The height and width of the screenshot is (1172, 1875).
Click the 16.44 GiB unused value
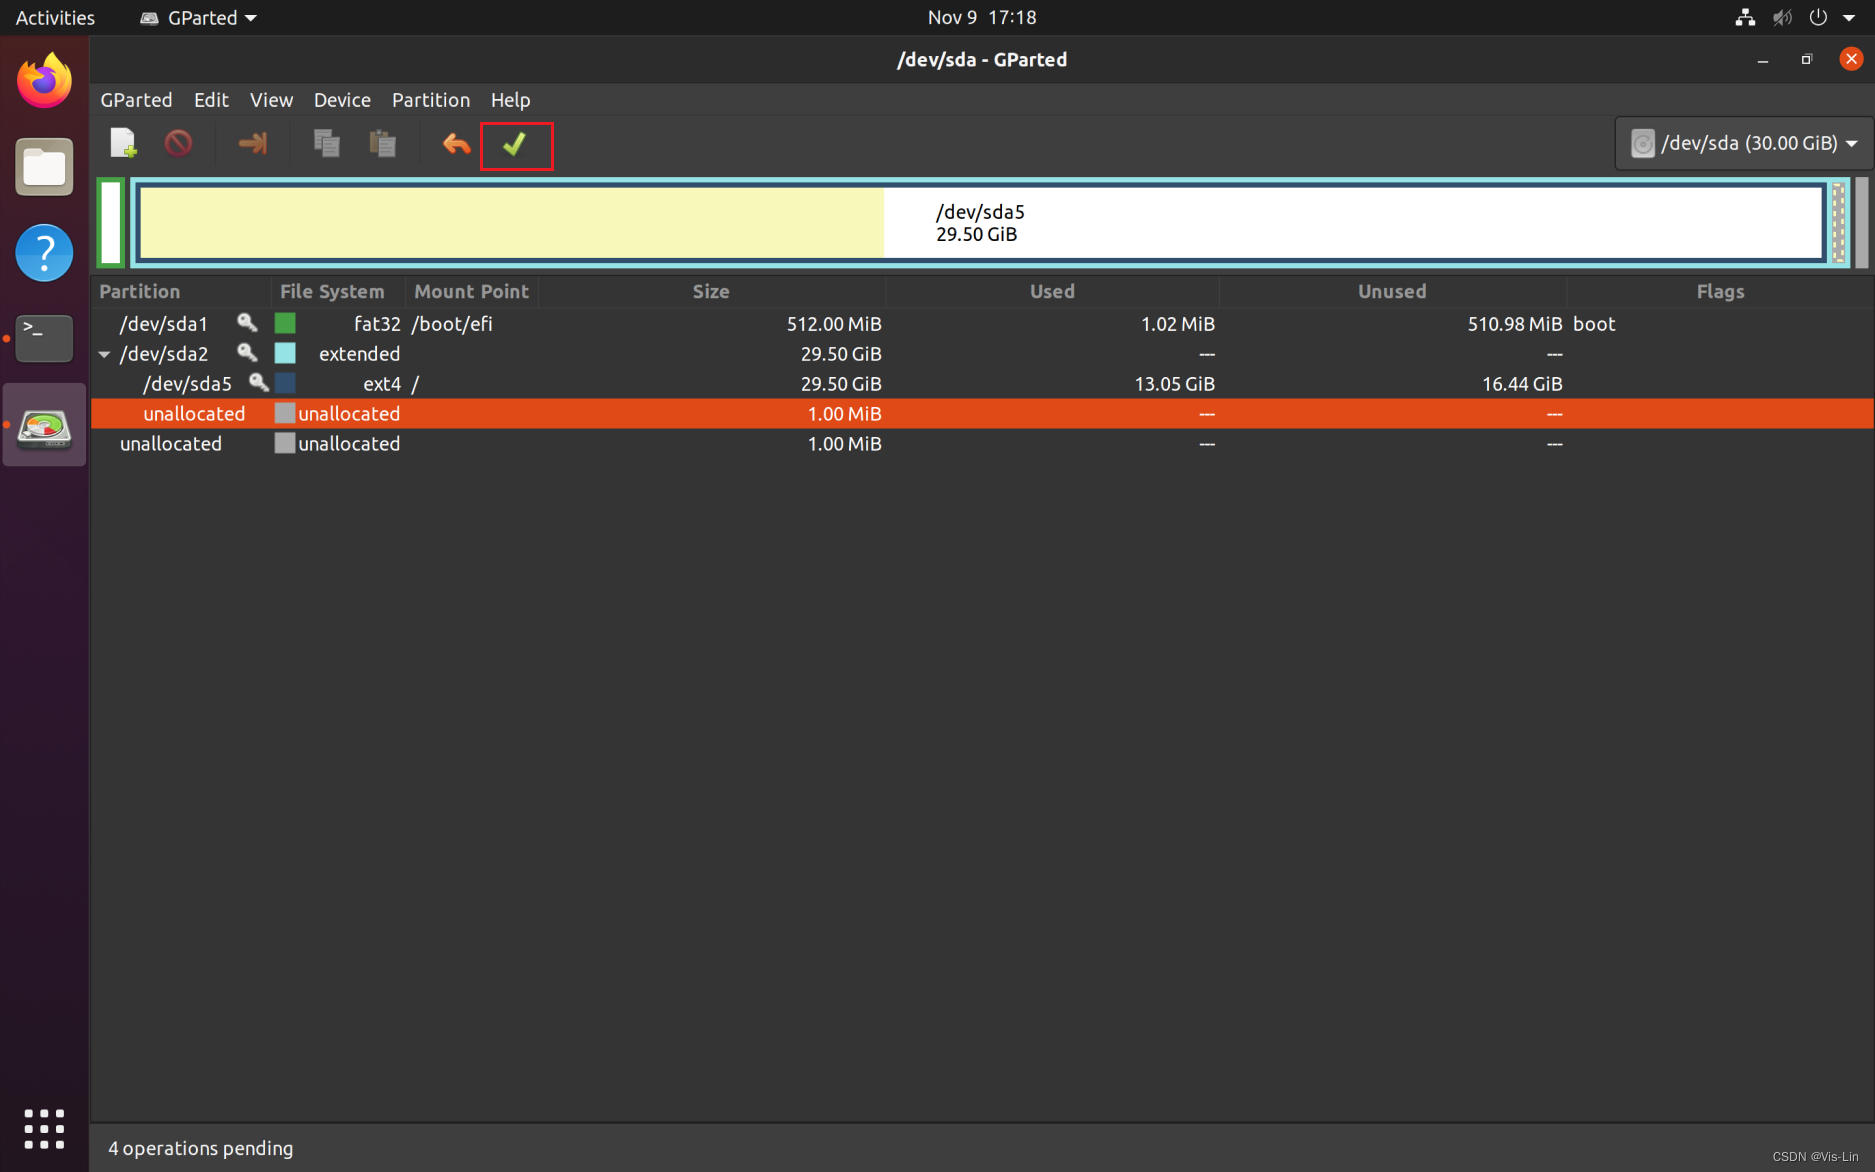click(x=1522, y=384)
